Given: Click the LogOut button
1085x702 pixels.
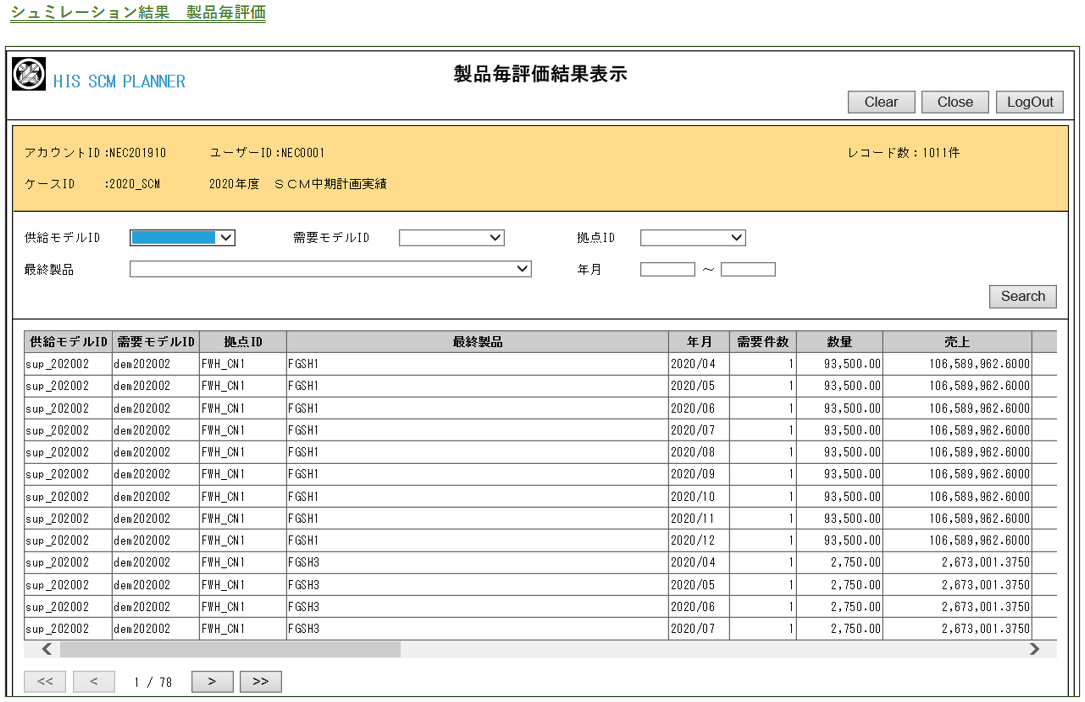Looking at the screenshot, I should click(x=1030, y=102).
